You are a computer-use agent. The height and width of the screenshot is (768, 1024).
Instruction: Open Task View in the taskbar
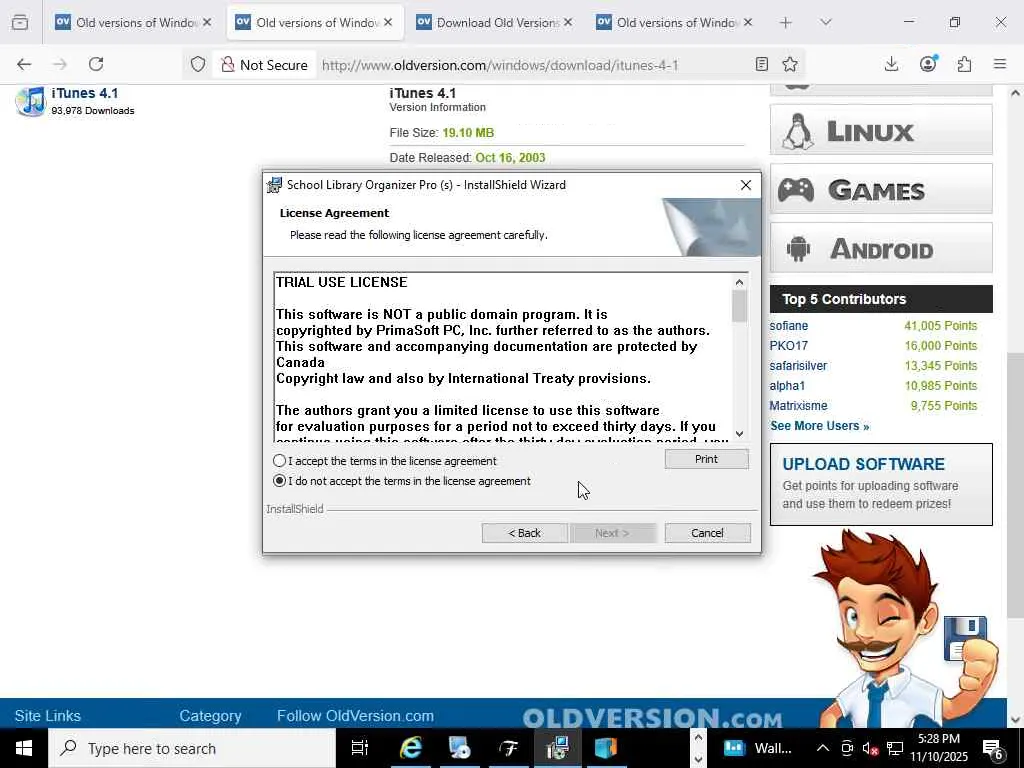(360, 748)
